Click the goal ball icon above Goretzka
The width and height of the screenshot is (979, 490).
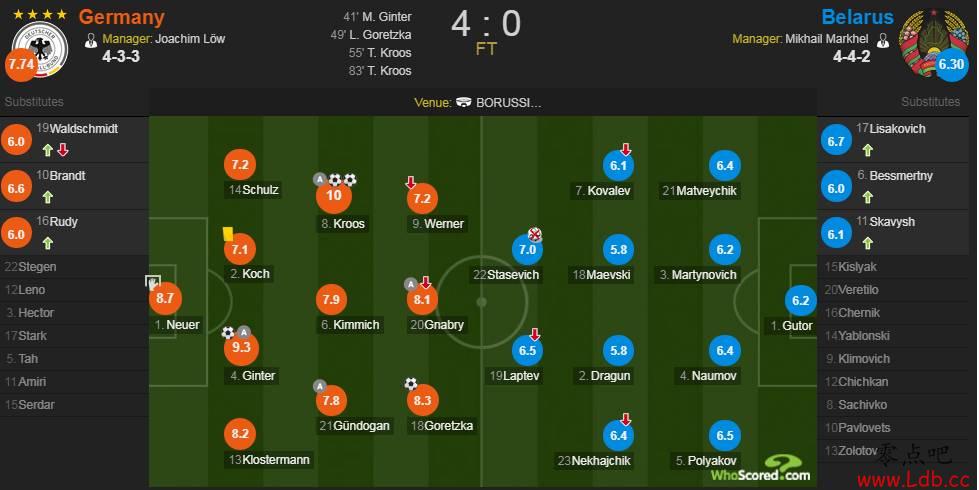point(410,383)
